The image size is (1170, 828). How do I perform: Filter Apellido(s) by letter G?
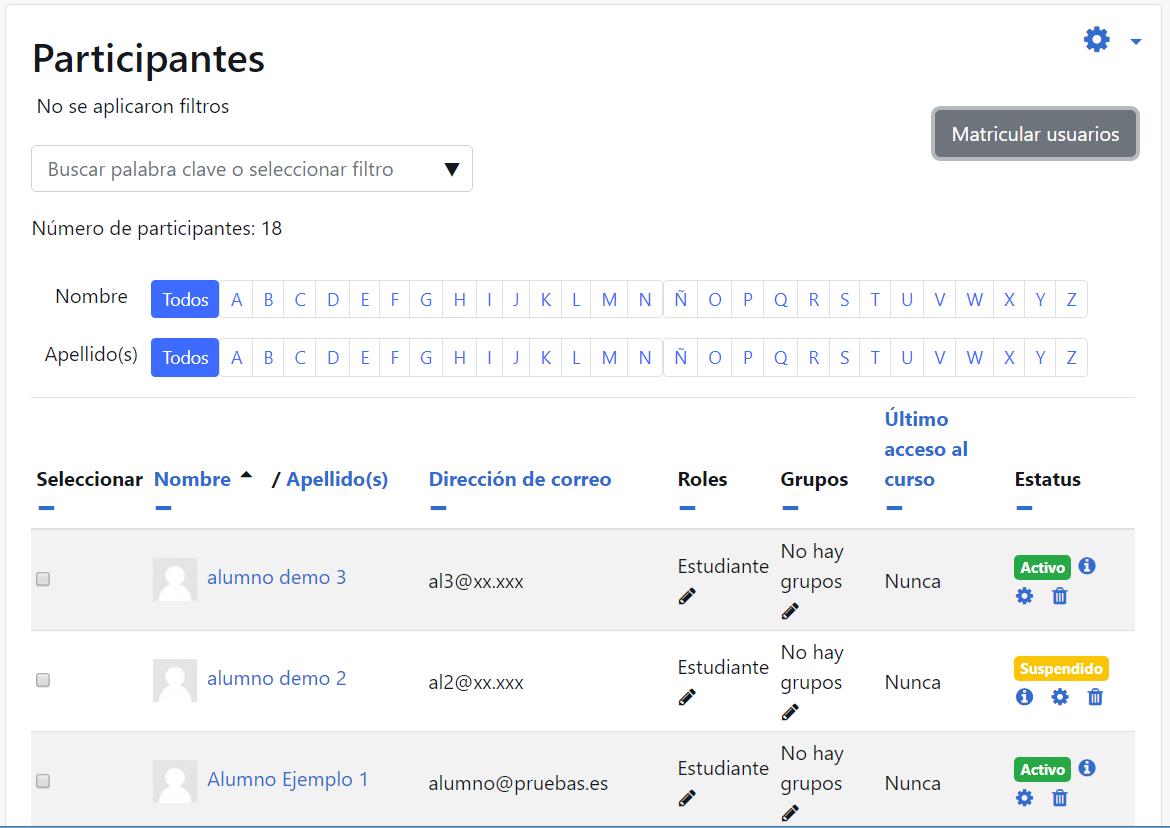pos(426,357)
